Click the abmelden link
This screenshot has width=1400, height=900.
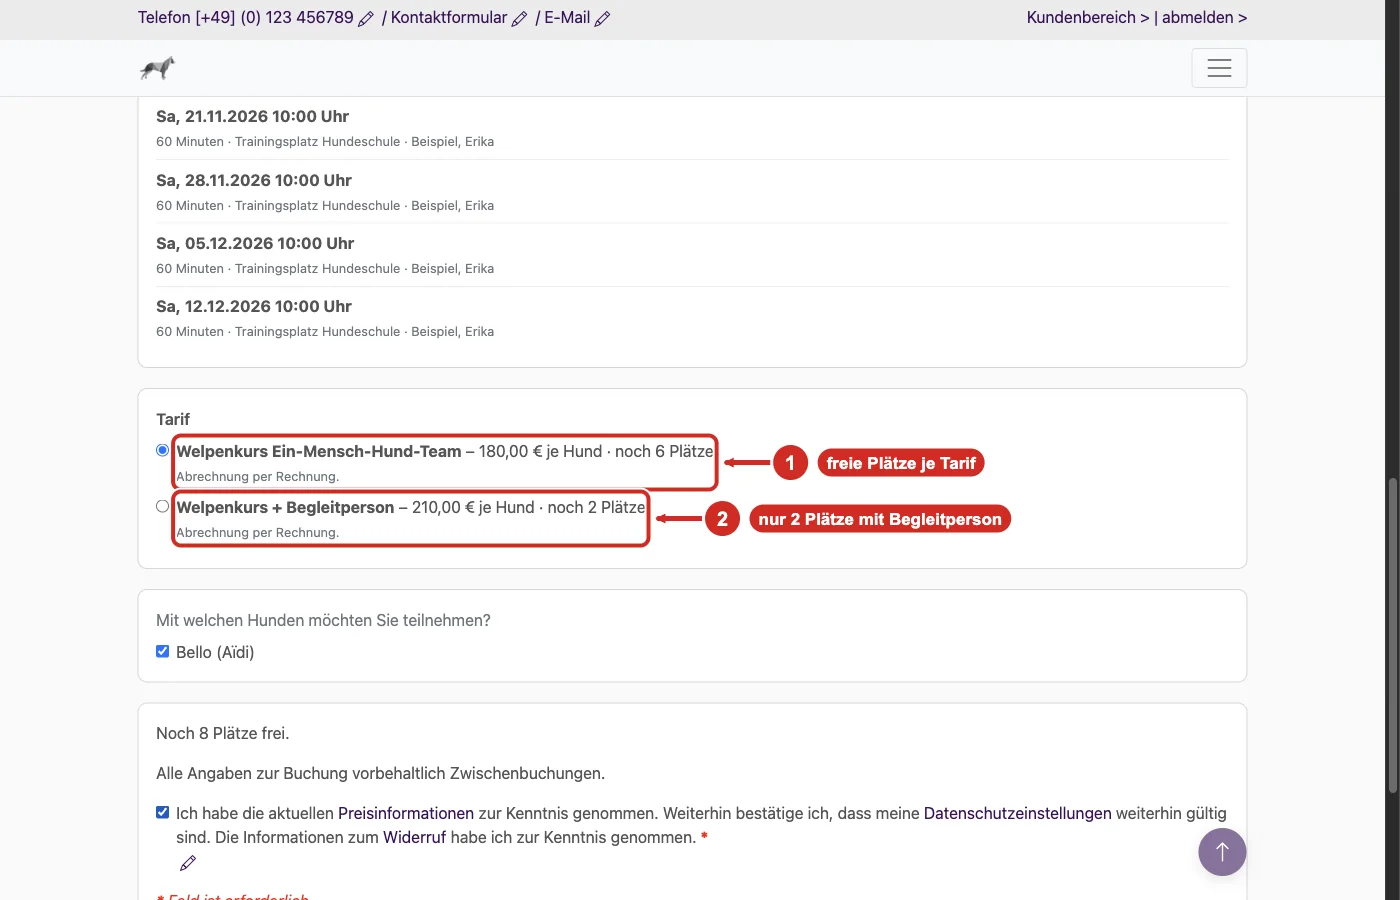1204,18
